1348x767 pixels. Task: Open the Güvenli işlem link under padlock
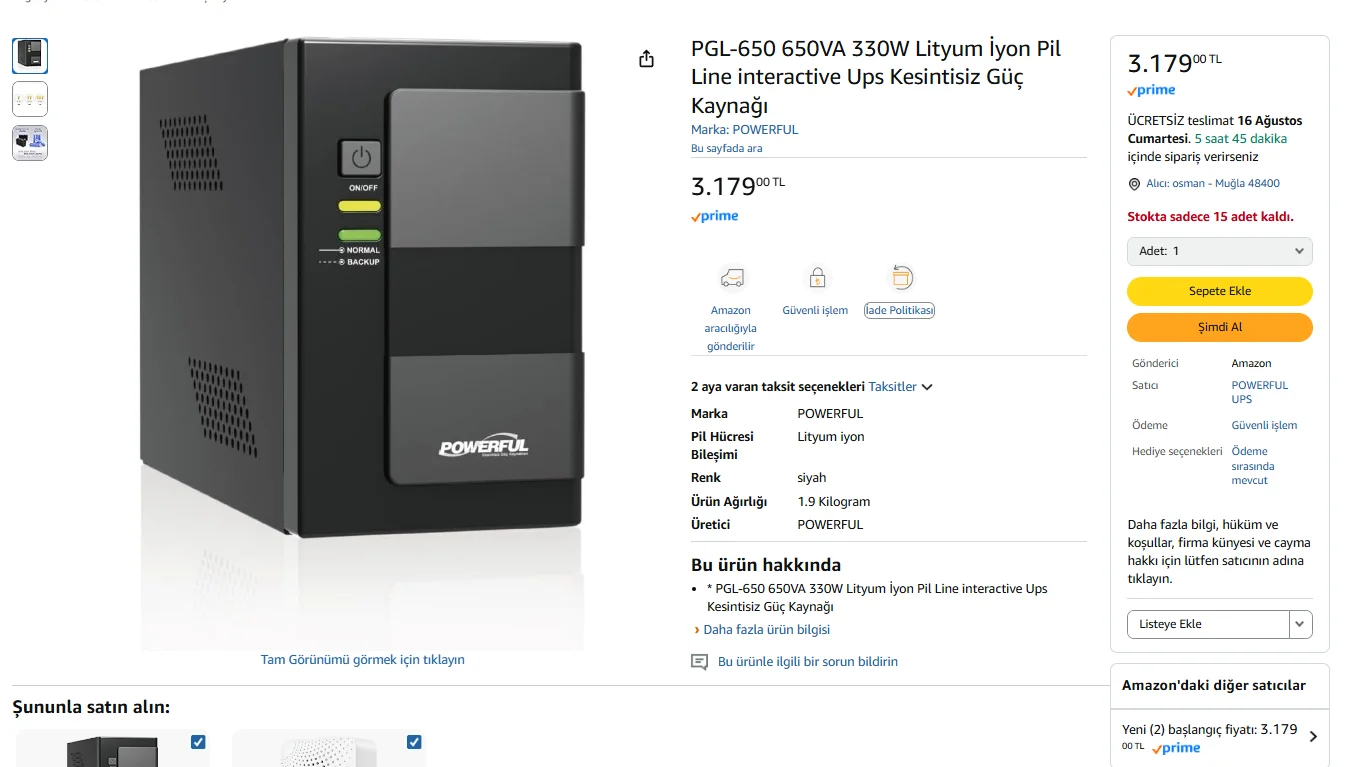(815, 311)
